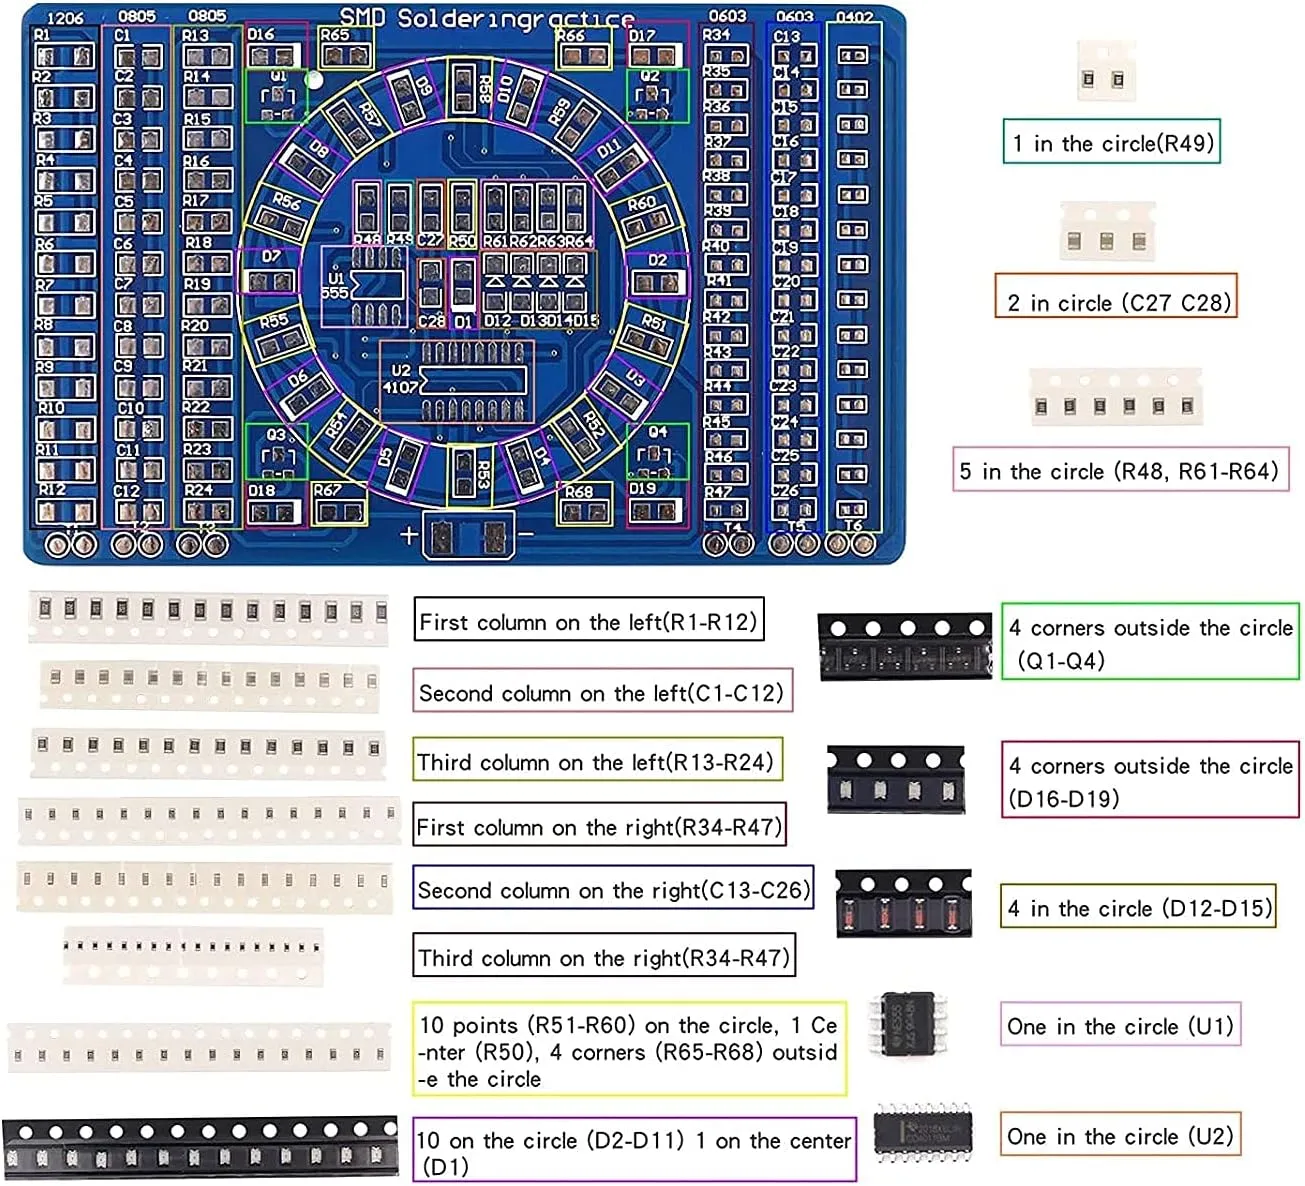1305x1186 pixels.
Task: Click the '4 corners outside the circle (Q1-Q4)' label
Action: [x=1151, y=642]
